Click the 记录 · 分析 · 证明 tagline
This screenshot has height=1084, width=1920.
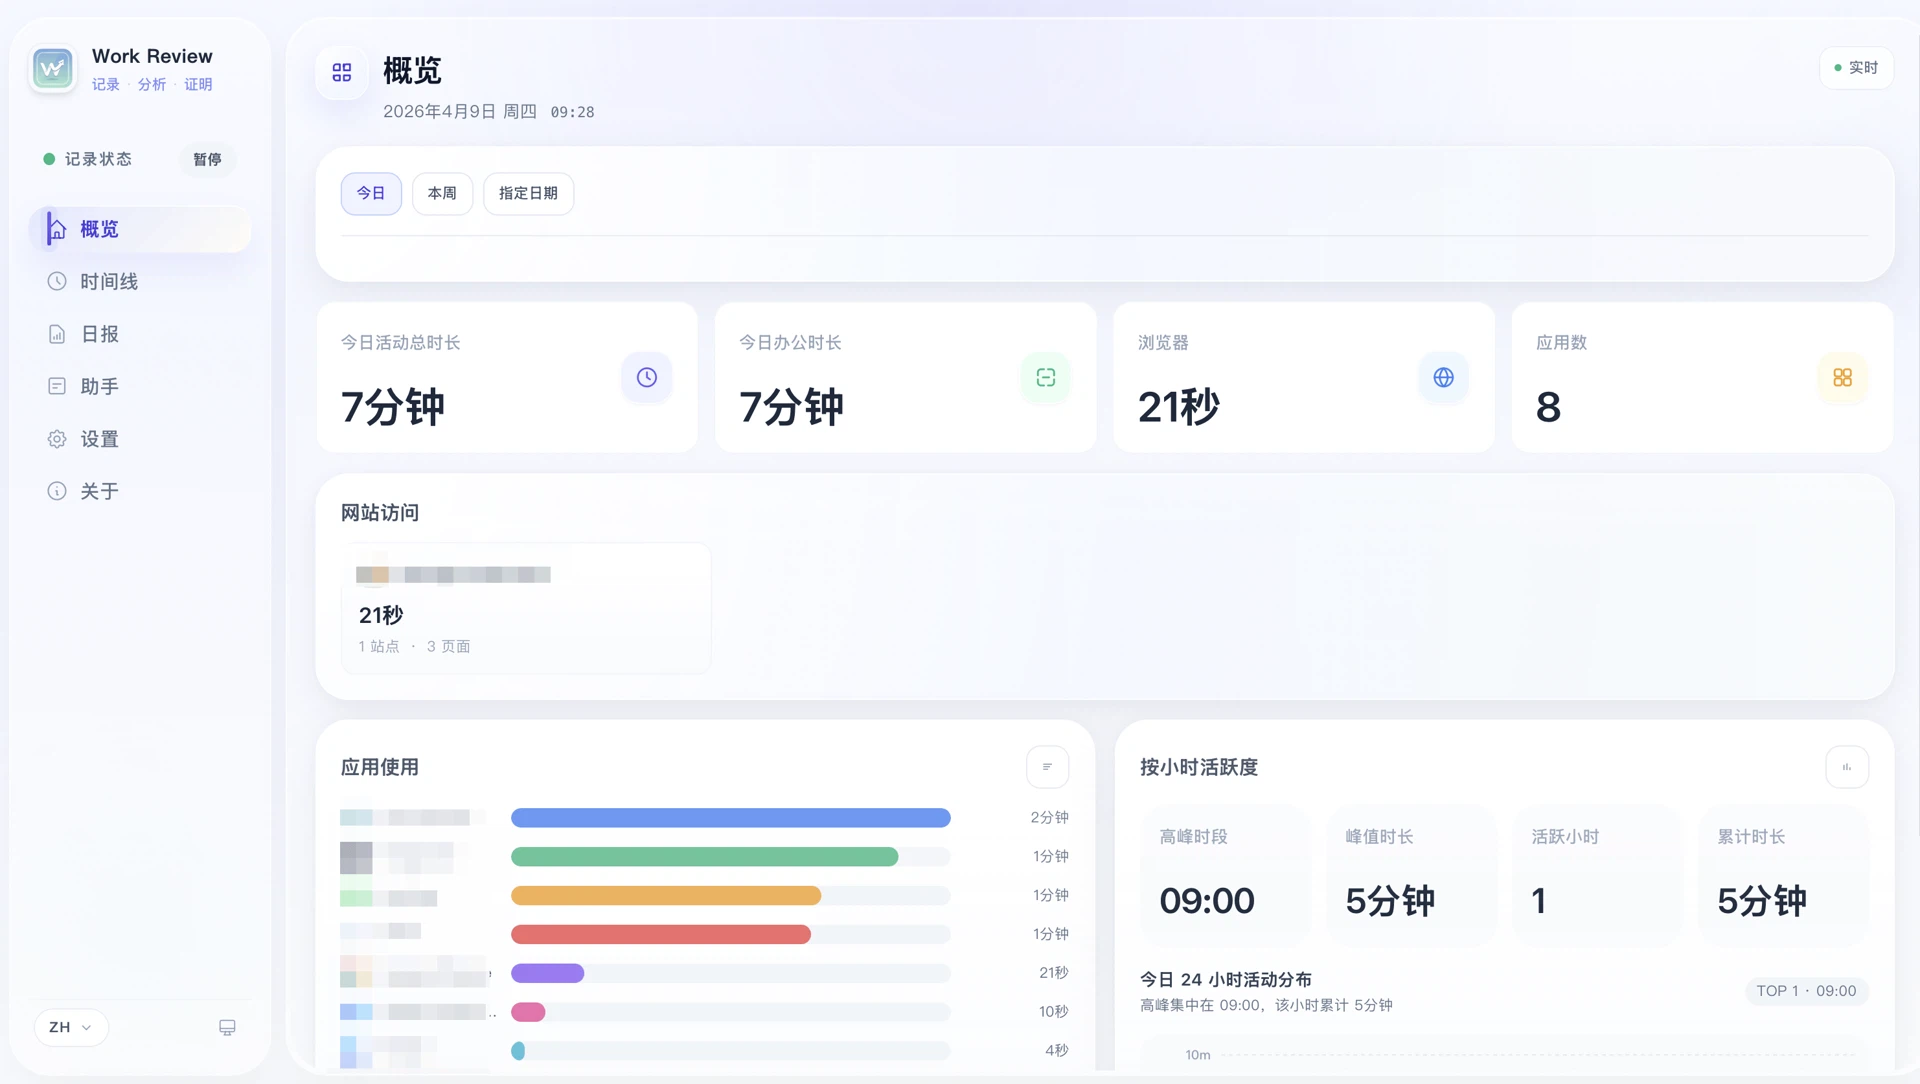(152, 85)
